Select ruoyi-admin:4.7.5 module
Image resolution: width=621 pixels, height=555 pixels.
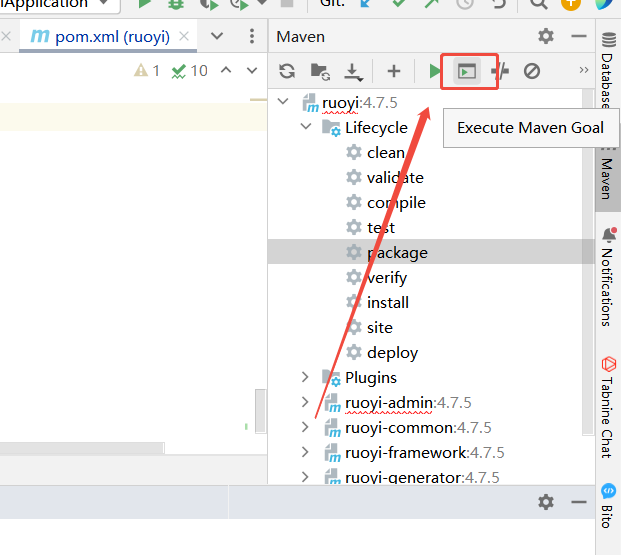pos(408,402)
